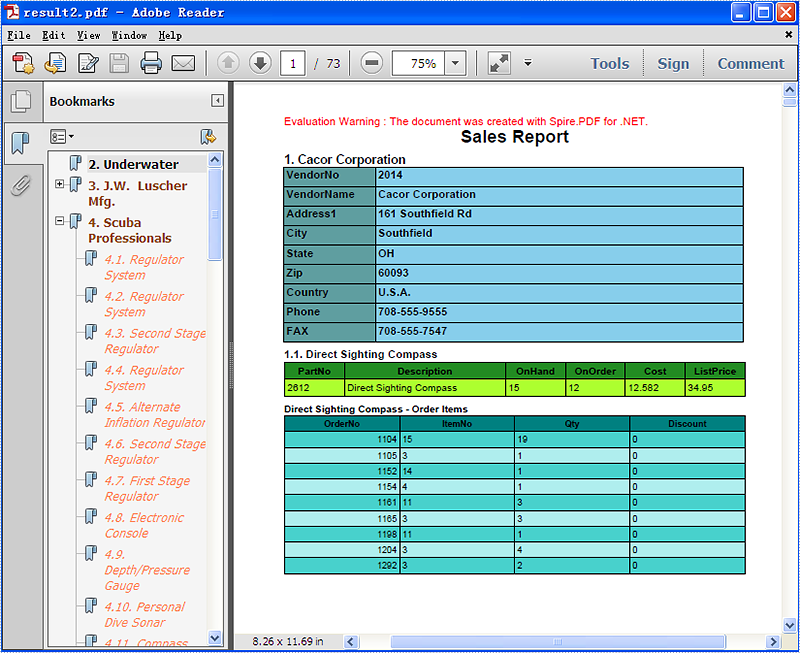The image size is (800, 653).
Task: Jump to 4.10. Personal Dive Sonar bookmark
Action: coord(145,614)
